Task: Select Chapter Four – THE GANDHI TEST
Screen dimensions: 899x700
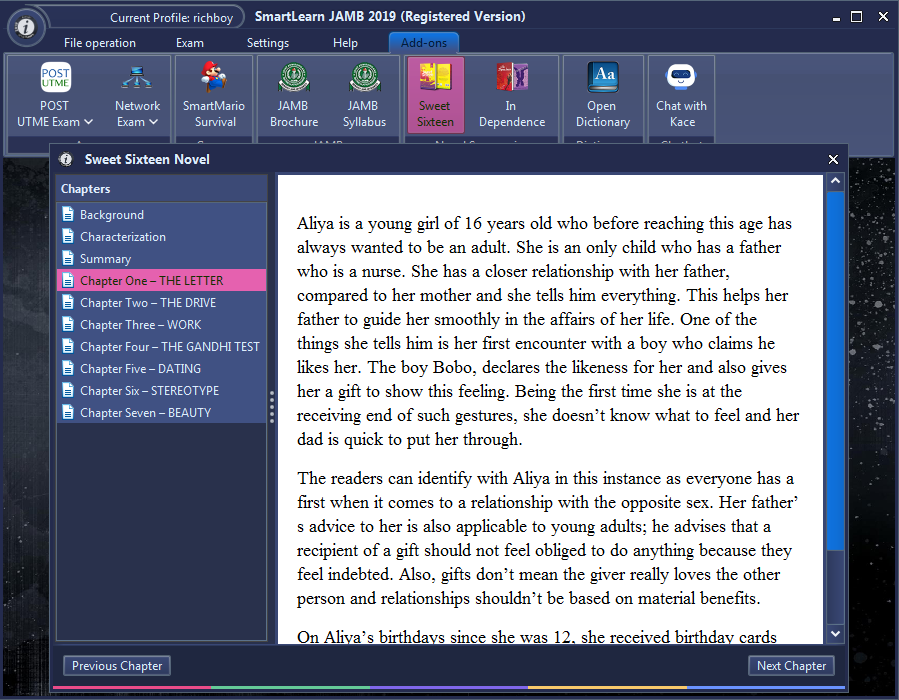Action: point(162,346)
